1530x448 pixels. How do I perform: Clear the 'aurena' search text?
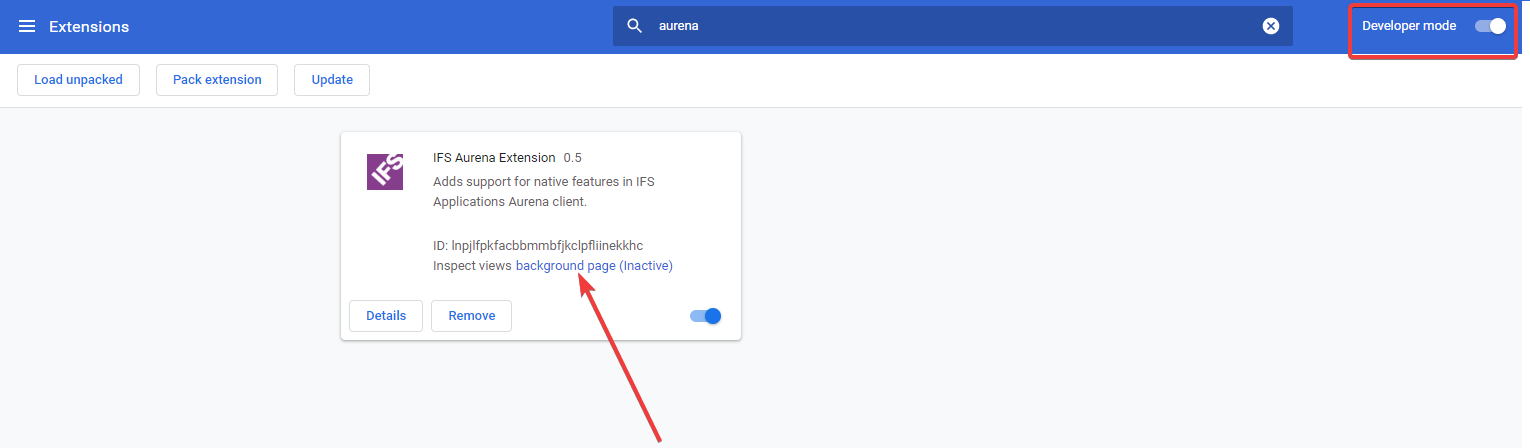pyautogui.click(x=1270, y=26)
